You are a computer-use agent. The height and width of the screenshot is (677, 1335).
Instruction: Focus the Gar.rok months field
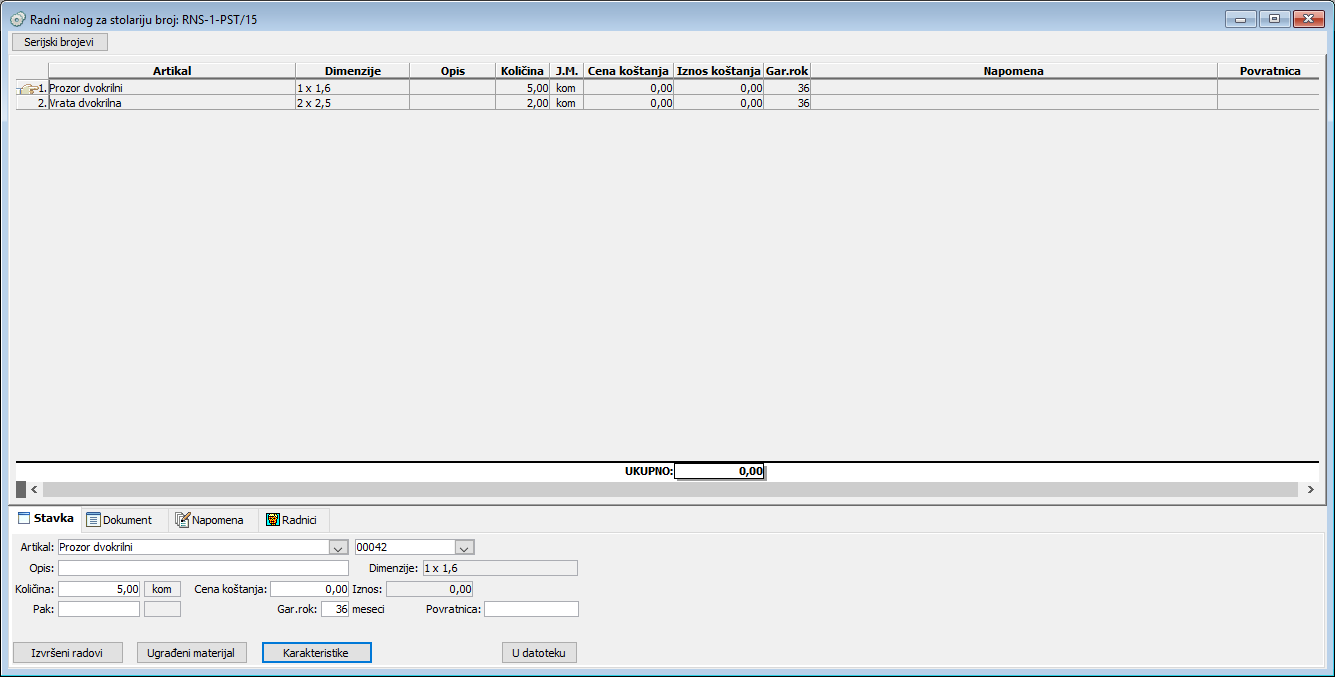pyautogui.click(x=335, y=609)
